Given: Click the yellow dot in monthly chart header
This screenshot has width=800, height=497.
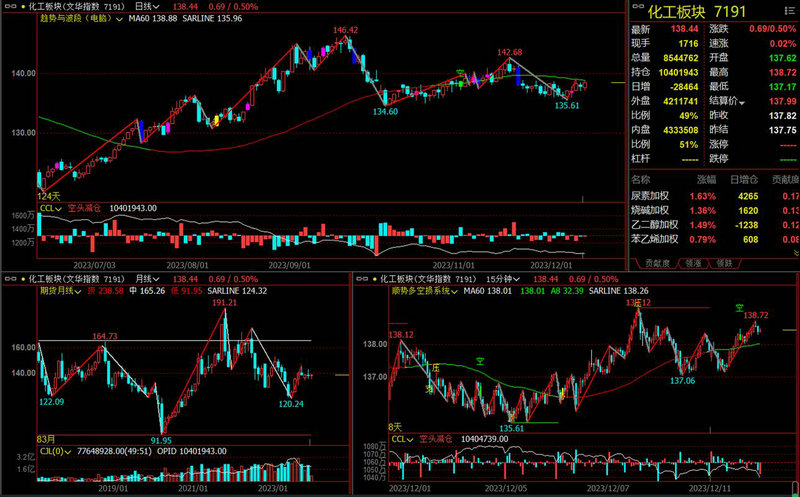Looking at the screenshot, I should coord(22,279).
